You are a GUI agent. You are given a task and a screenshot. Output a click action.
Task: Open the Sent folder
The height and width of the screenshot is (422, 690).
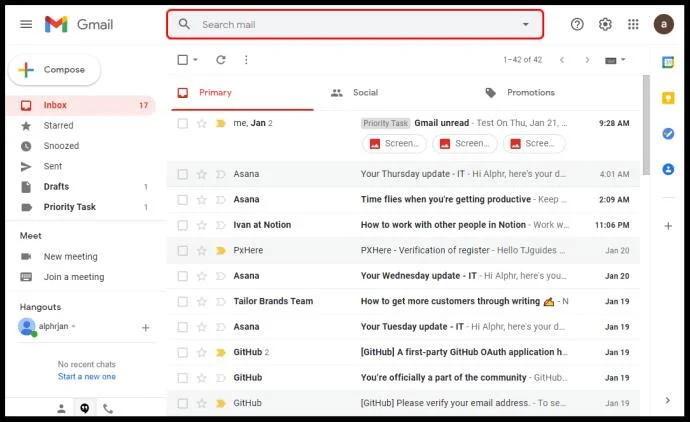tap(81, 166)
